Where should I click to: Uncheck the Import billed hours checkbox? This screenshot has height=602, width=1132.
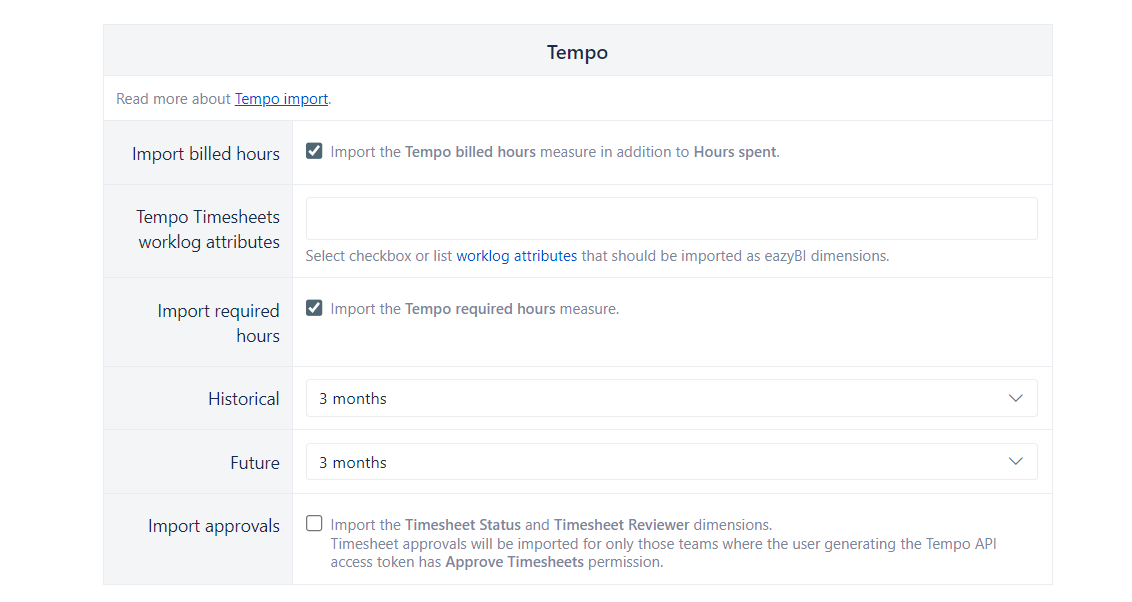[x=314, y=152]
